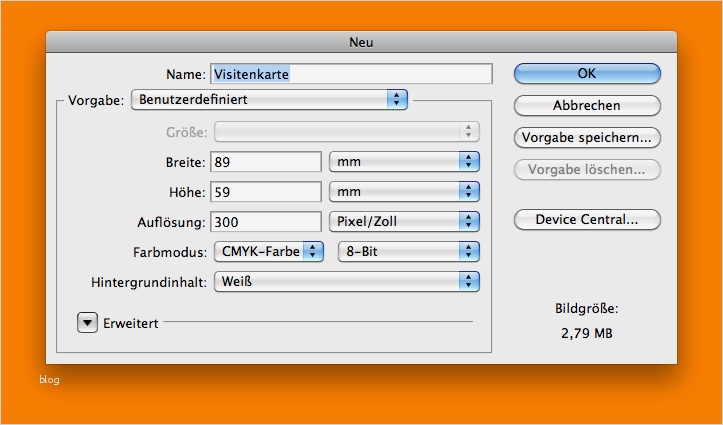Image resolution: width=723 pixels, height=425 pixels.
Task: Open Device Central
Action: (587, 219)
